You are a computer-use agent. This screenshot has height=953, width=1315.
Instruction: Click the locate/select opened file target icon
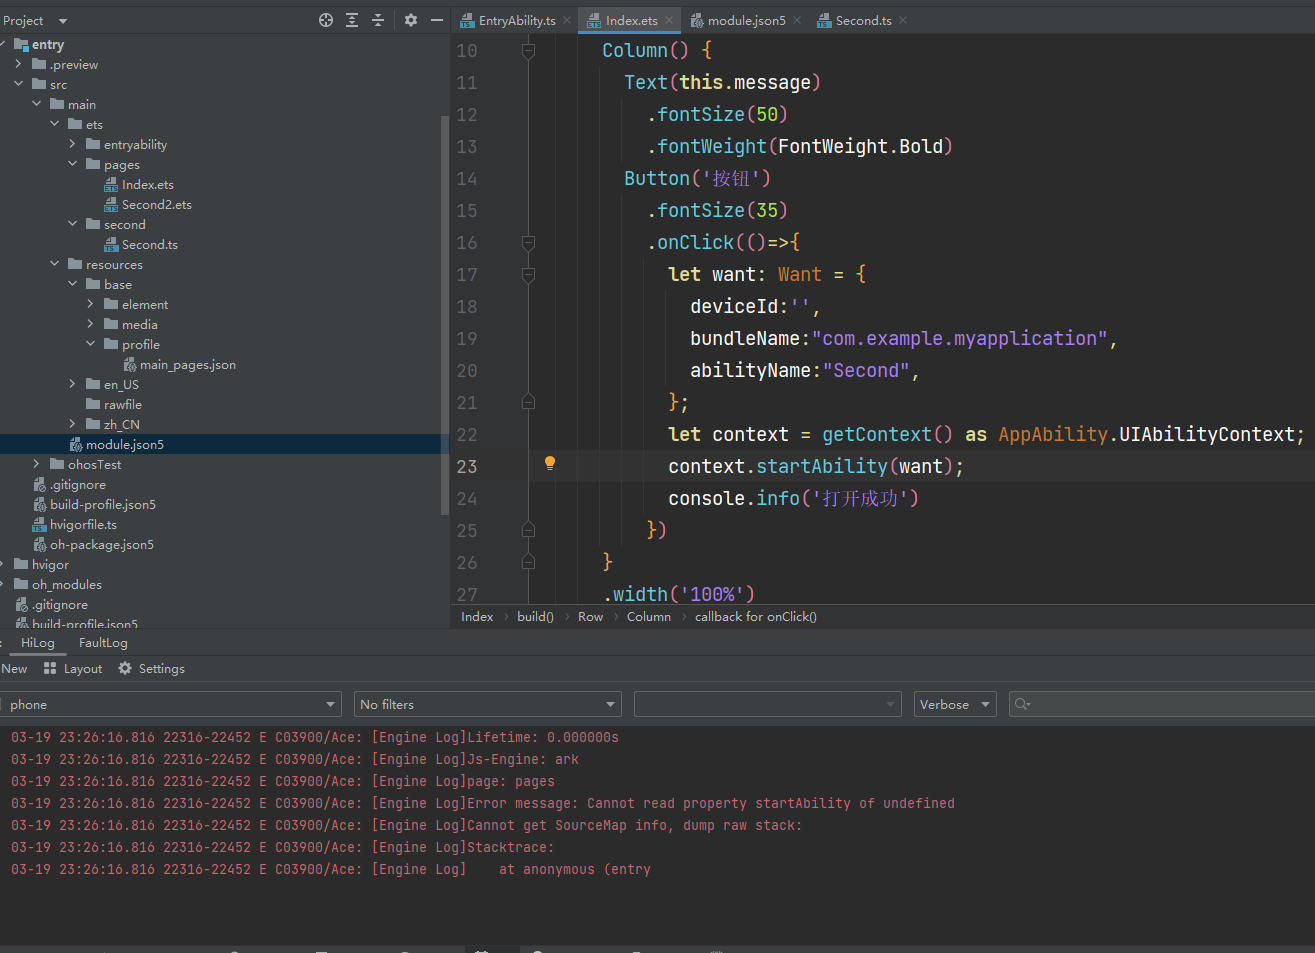(x=326, y=20)
